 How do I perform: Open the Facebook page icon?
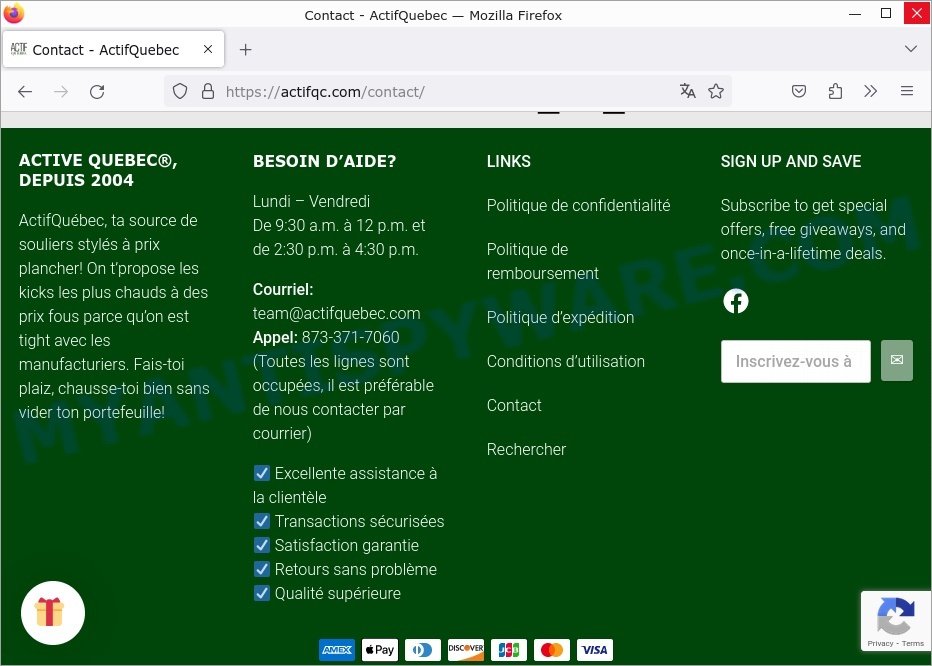click(x=736, y=301)
